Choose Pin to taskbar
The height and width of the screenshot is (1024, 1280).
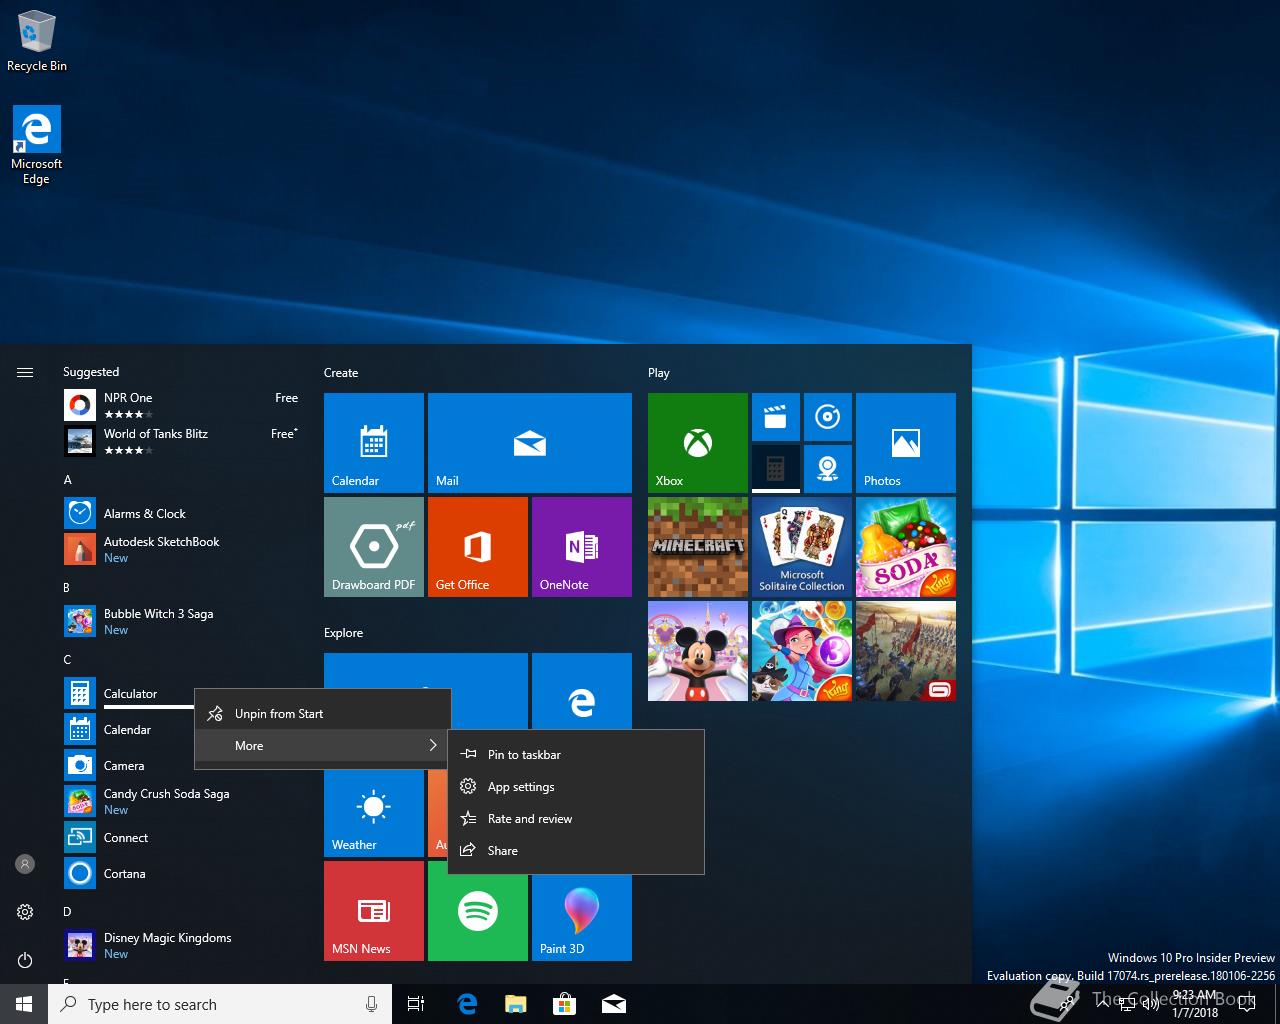click(x=576, y=755)
